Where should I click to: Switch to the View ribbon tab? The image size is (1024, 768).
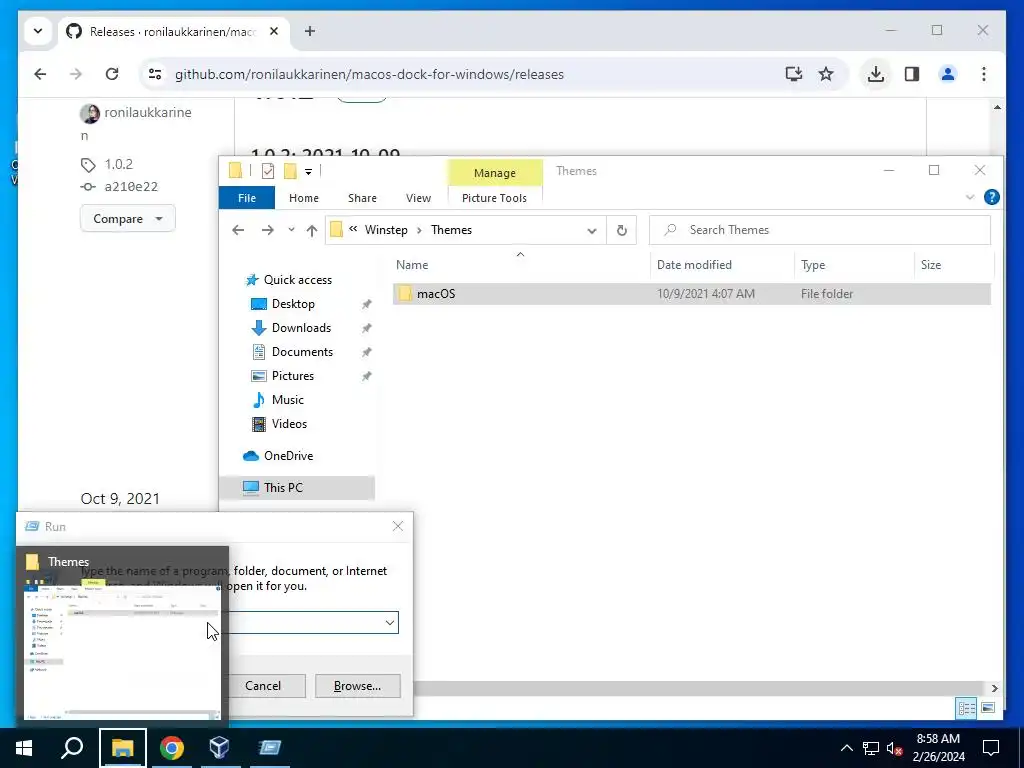pos(418,198)
